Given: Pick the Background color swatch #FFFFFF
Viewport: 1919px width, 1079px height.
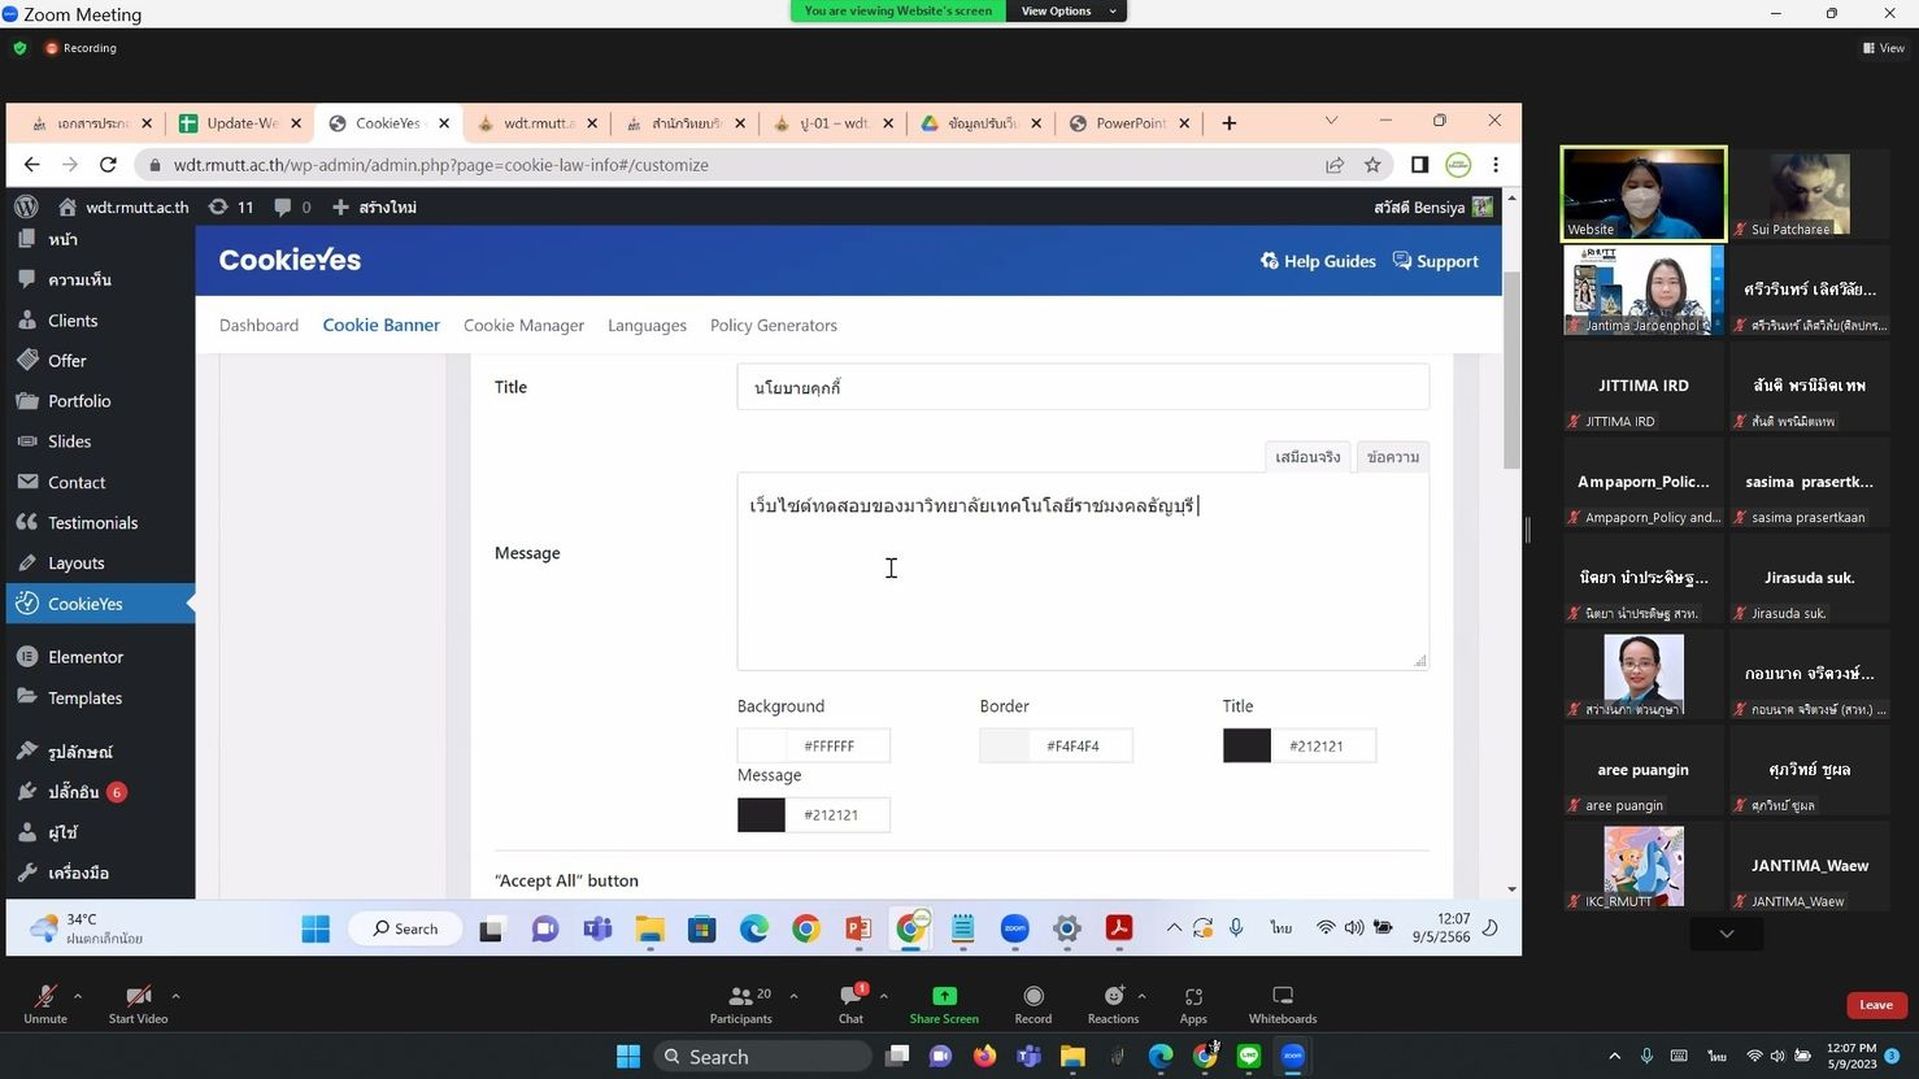Looking at the screenshot, I should [761, 746].
